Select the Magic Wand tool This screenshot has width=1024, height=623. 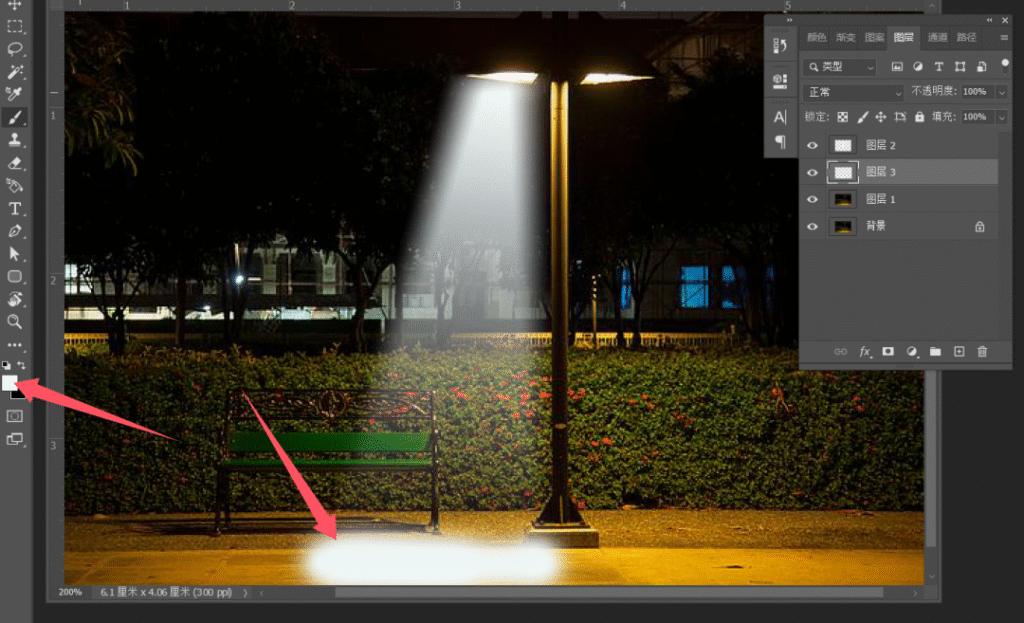click(x=14, y=71)
